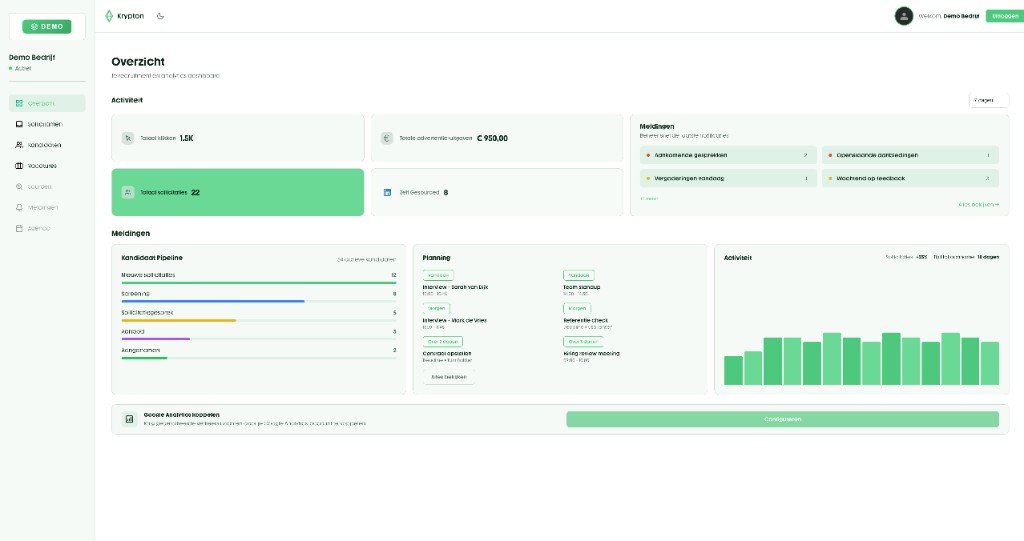This screenshot has width=1024, height=541.
Task: Click the Sourcen search icon in the sidebar
Action: click(19, 187)
